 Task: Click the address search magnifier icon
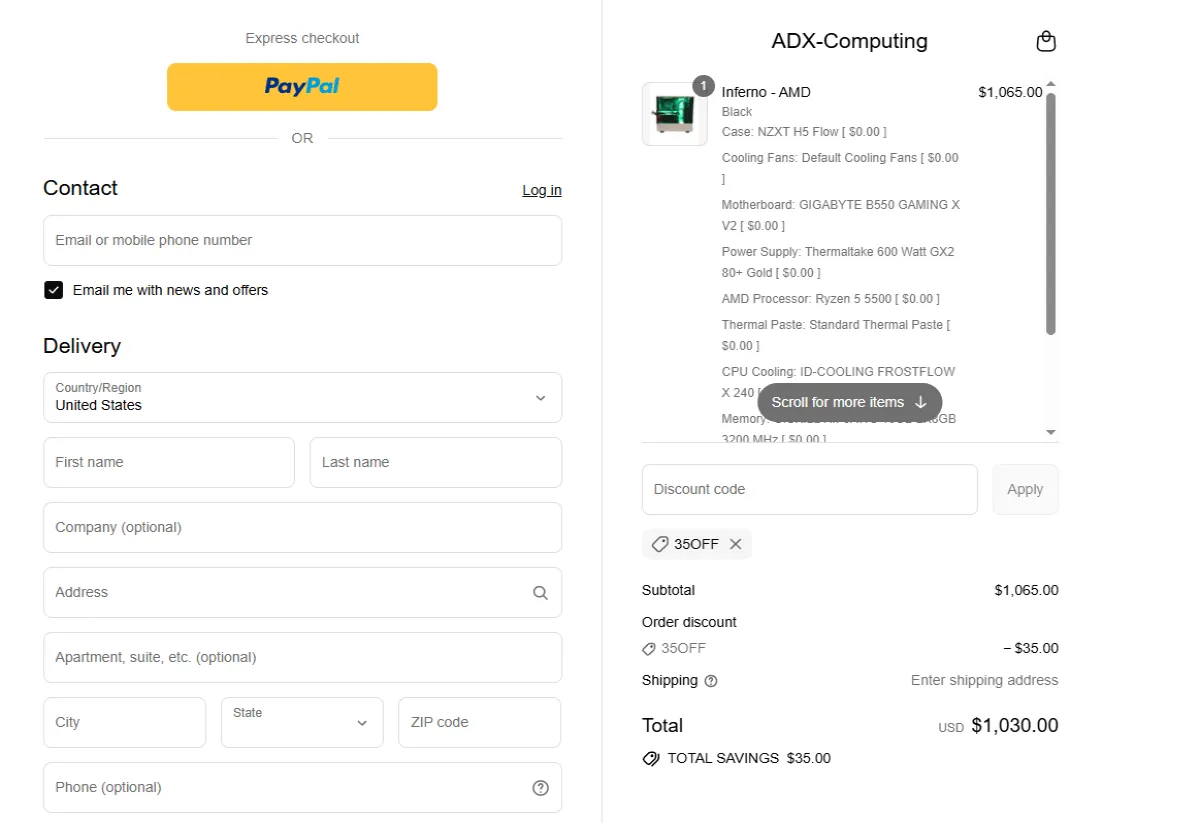coord(540,592)
